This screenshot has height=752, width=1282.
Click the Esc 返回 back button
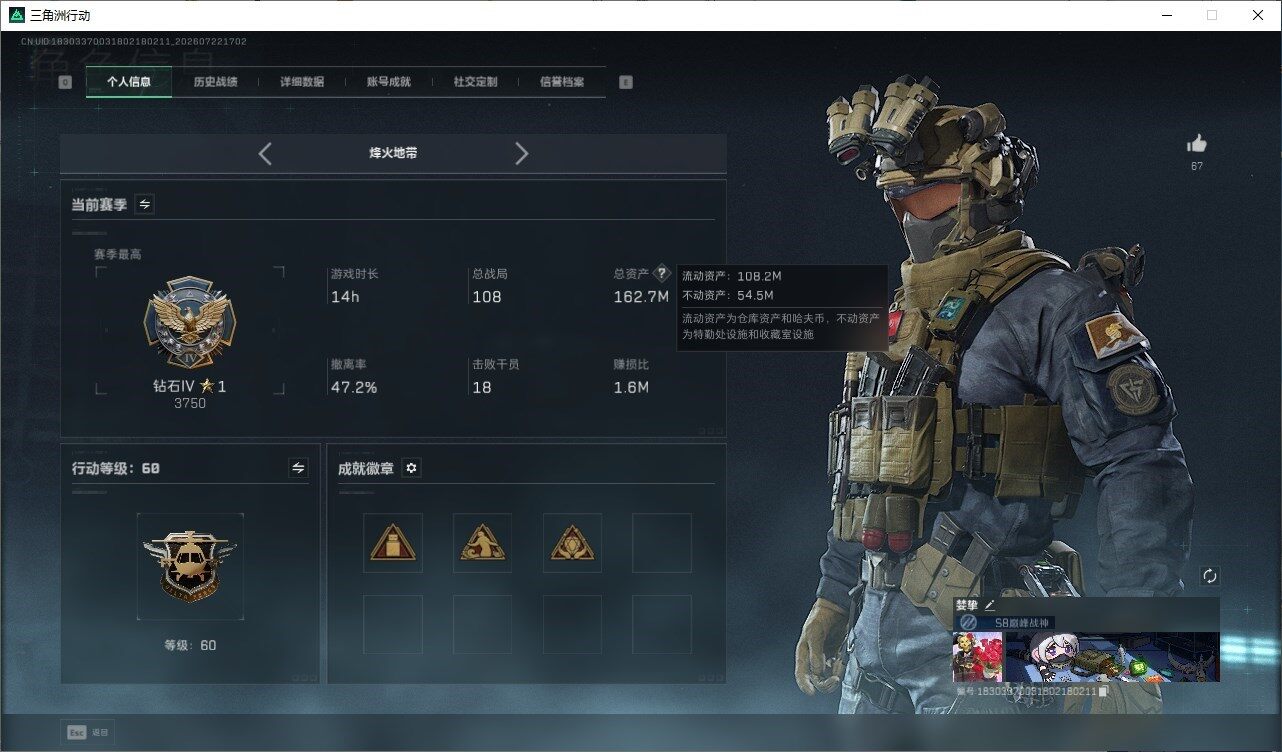pos(86,732)
